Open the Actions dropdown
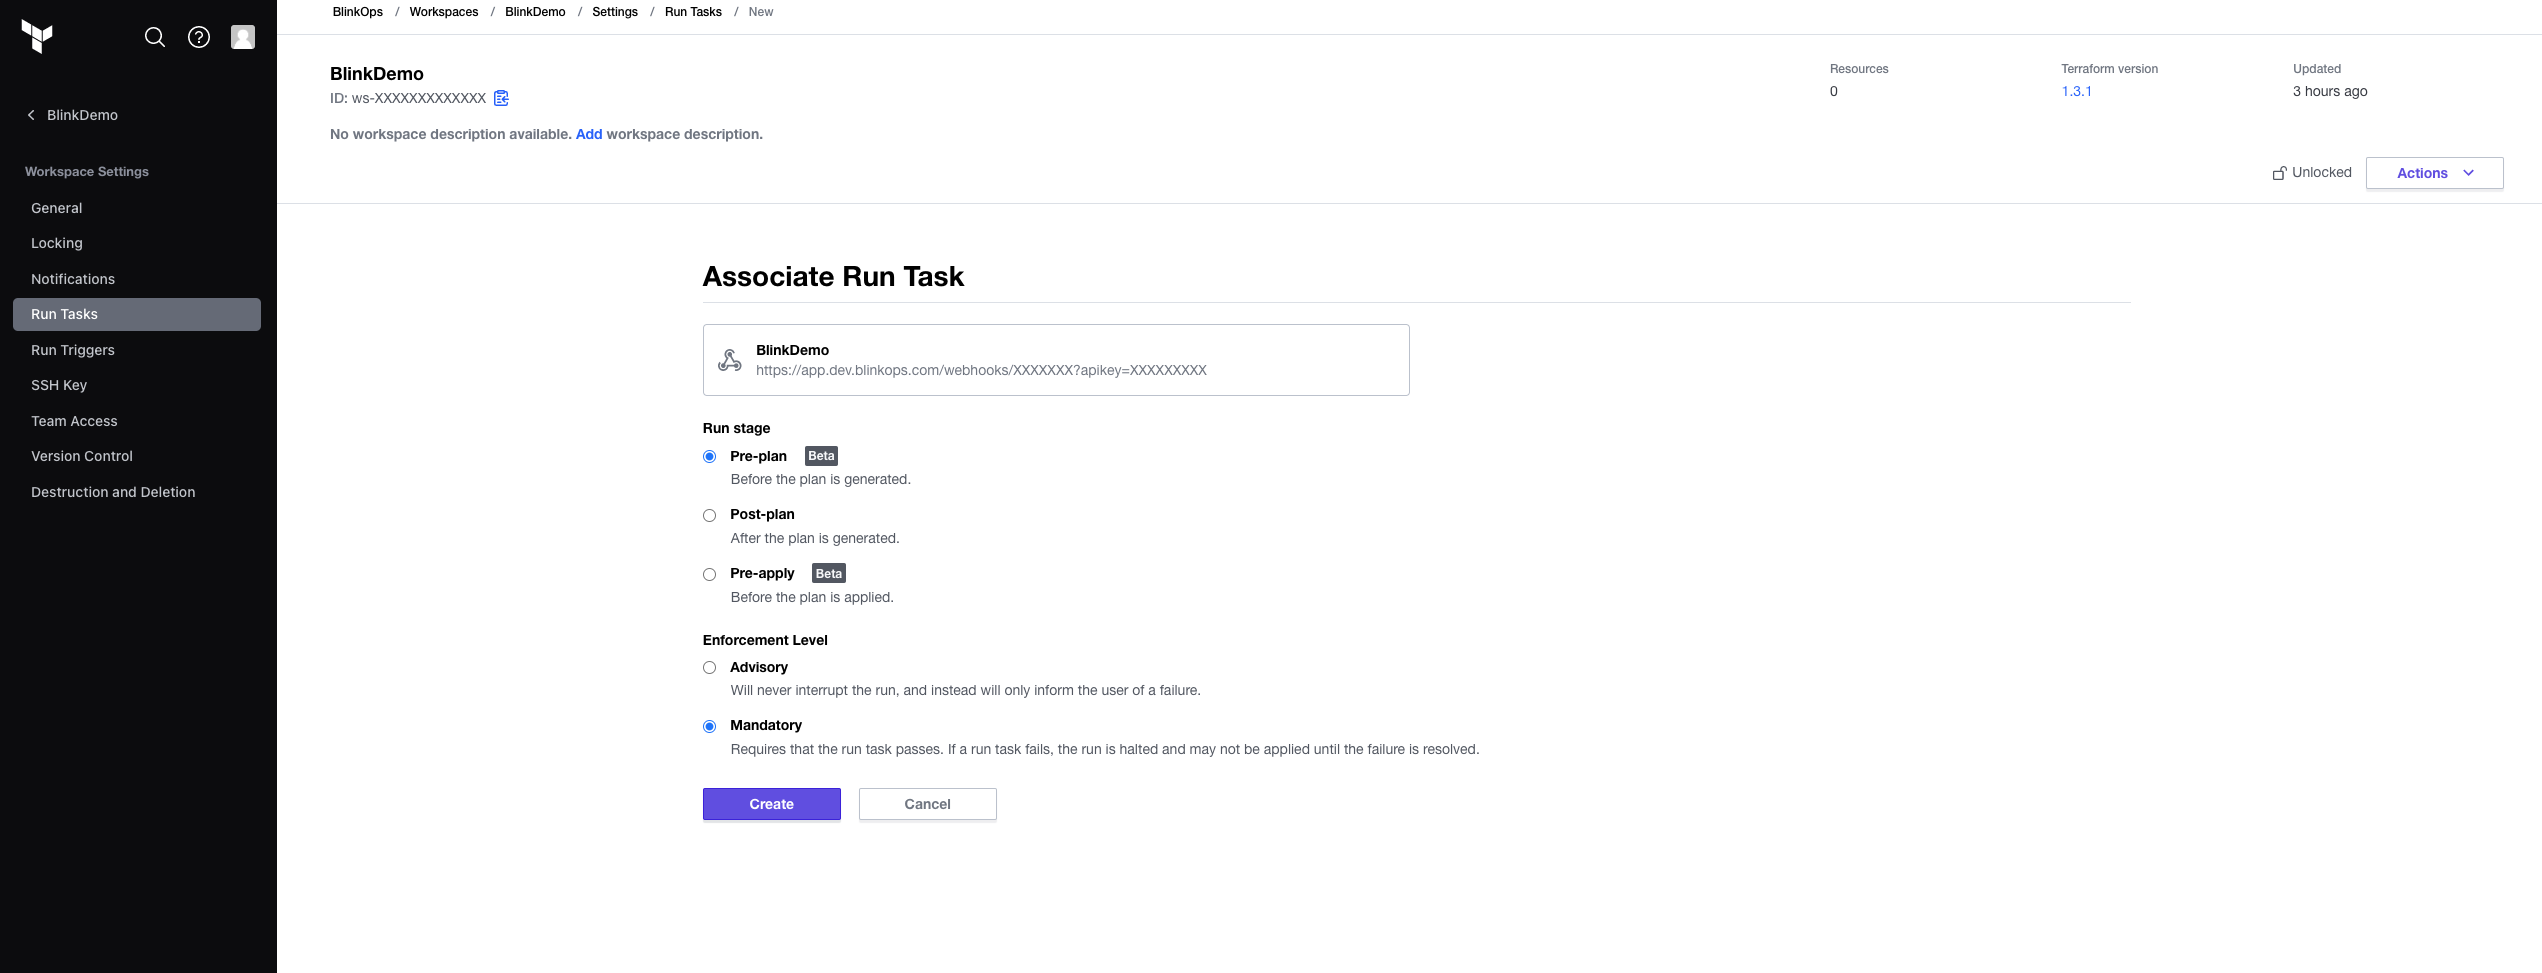Screen dimensions: 2542x973 click(2434, 172)
